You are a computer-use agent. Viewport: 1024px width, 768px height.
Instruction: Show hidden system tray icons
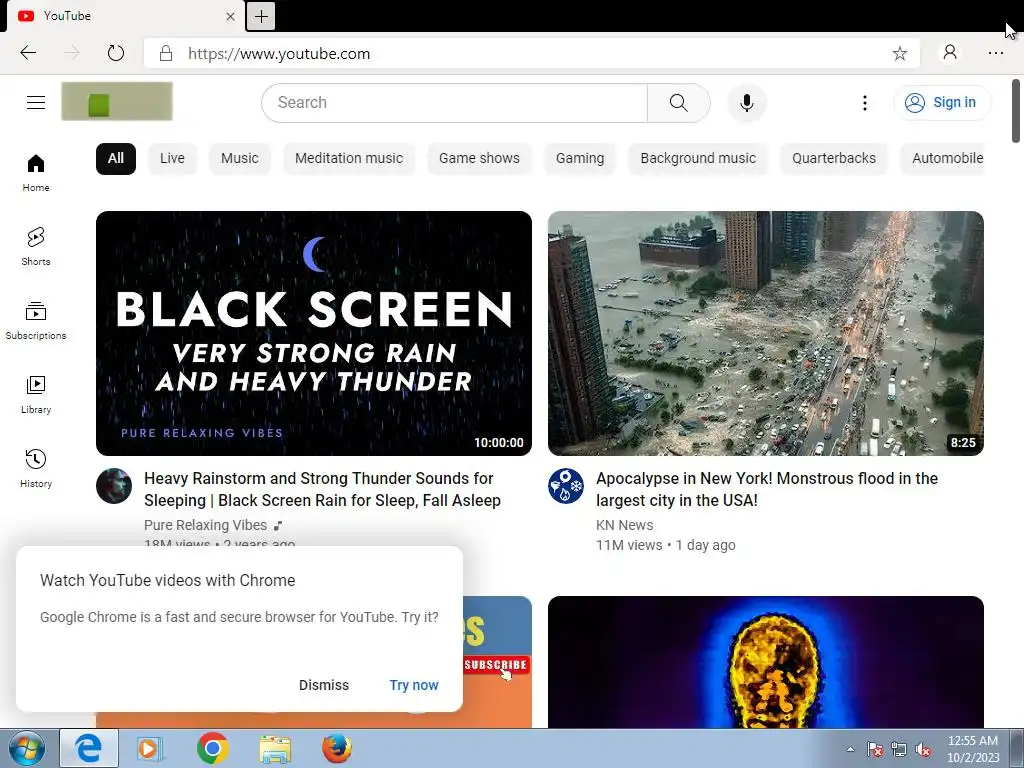(850, 749)
